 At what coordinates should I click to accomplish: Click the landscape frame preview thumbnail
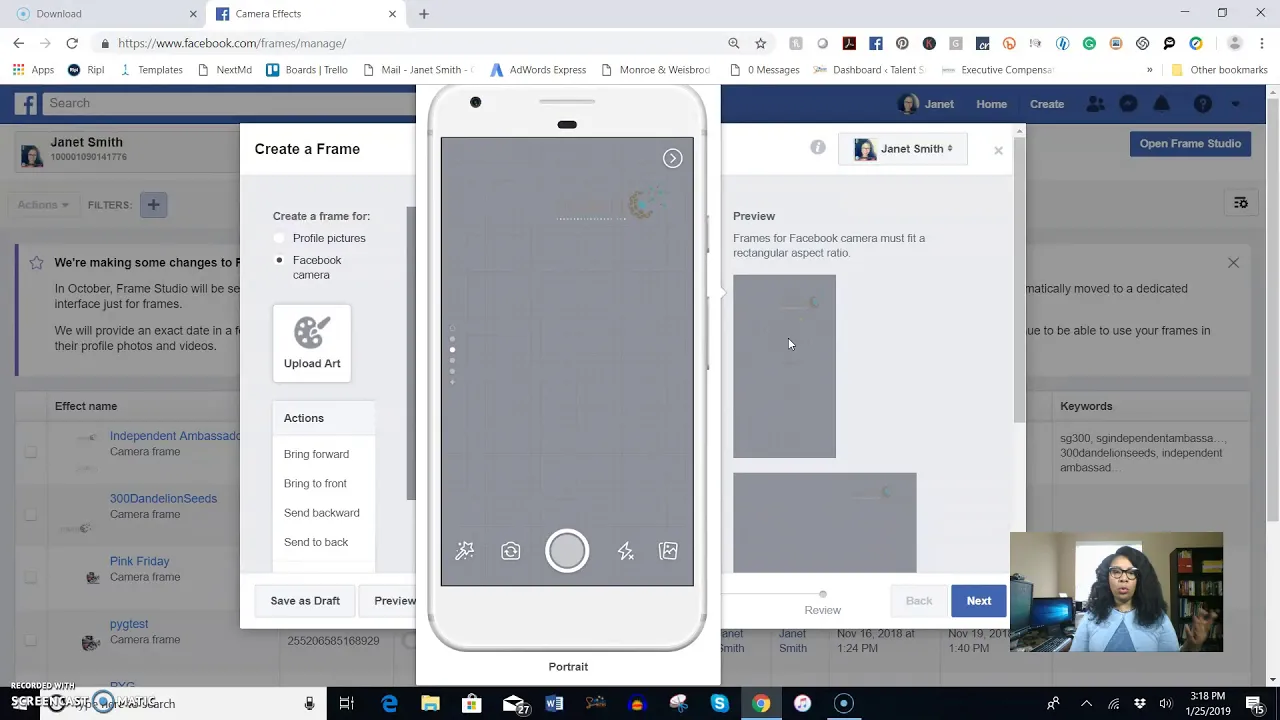(824, 523)
